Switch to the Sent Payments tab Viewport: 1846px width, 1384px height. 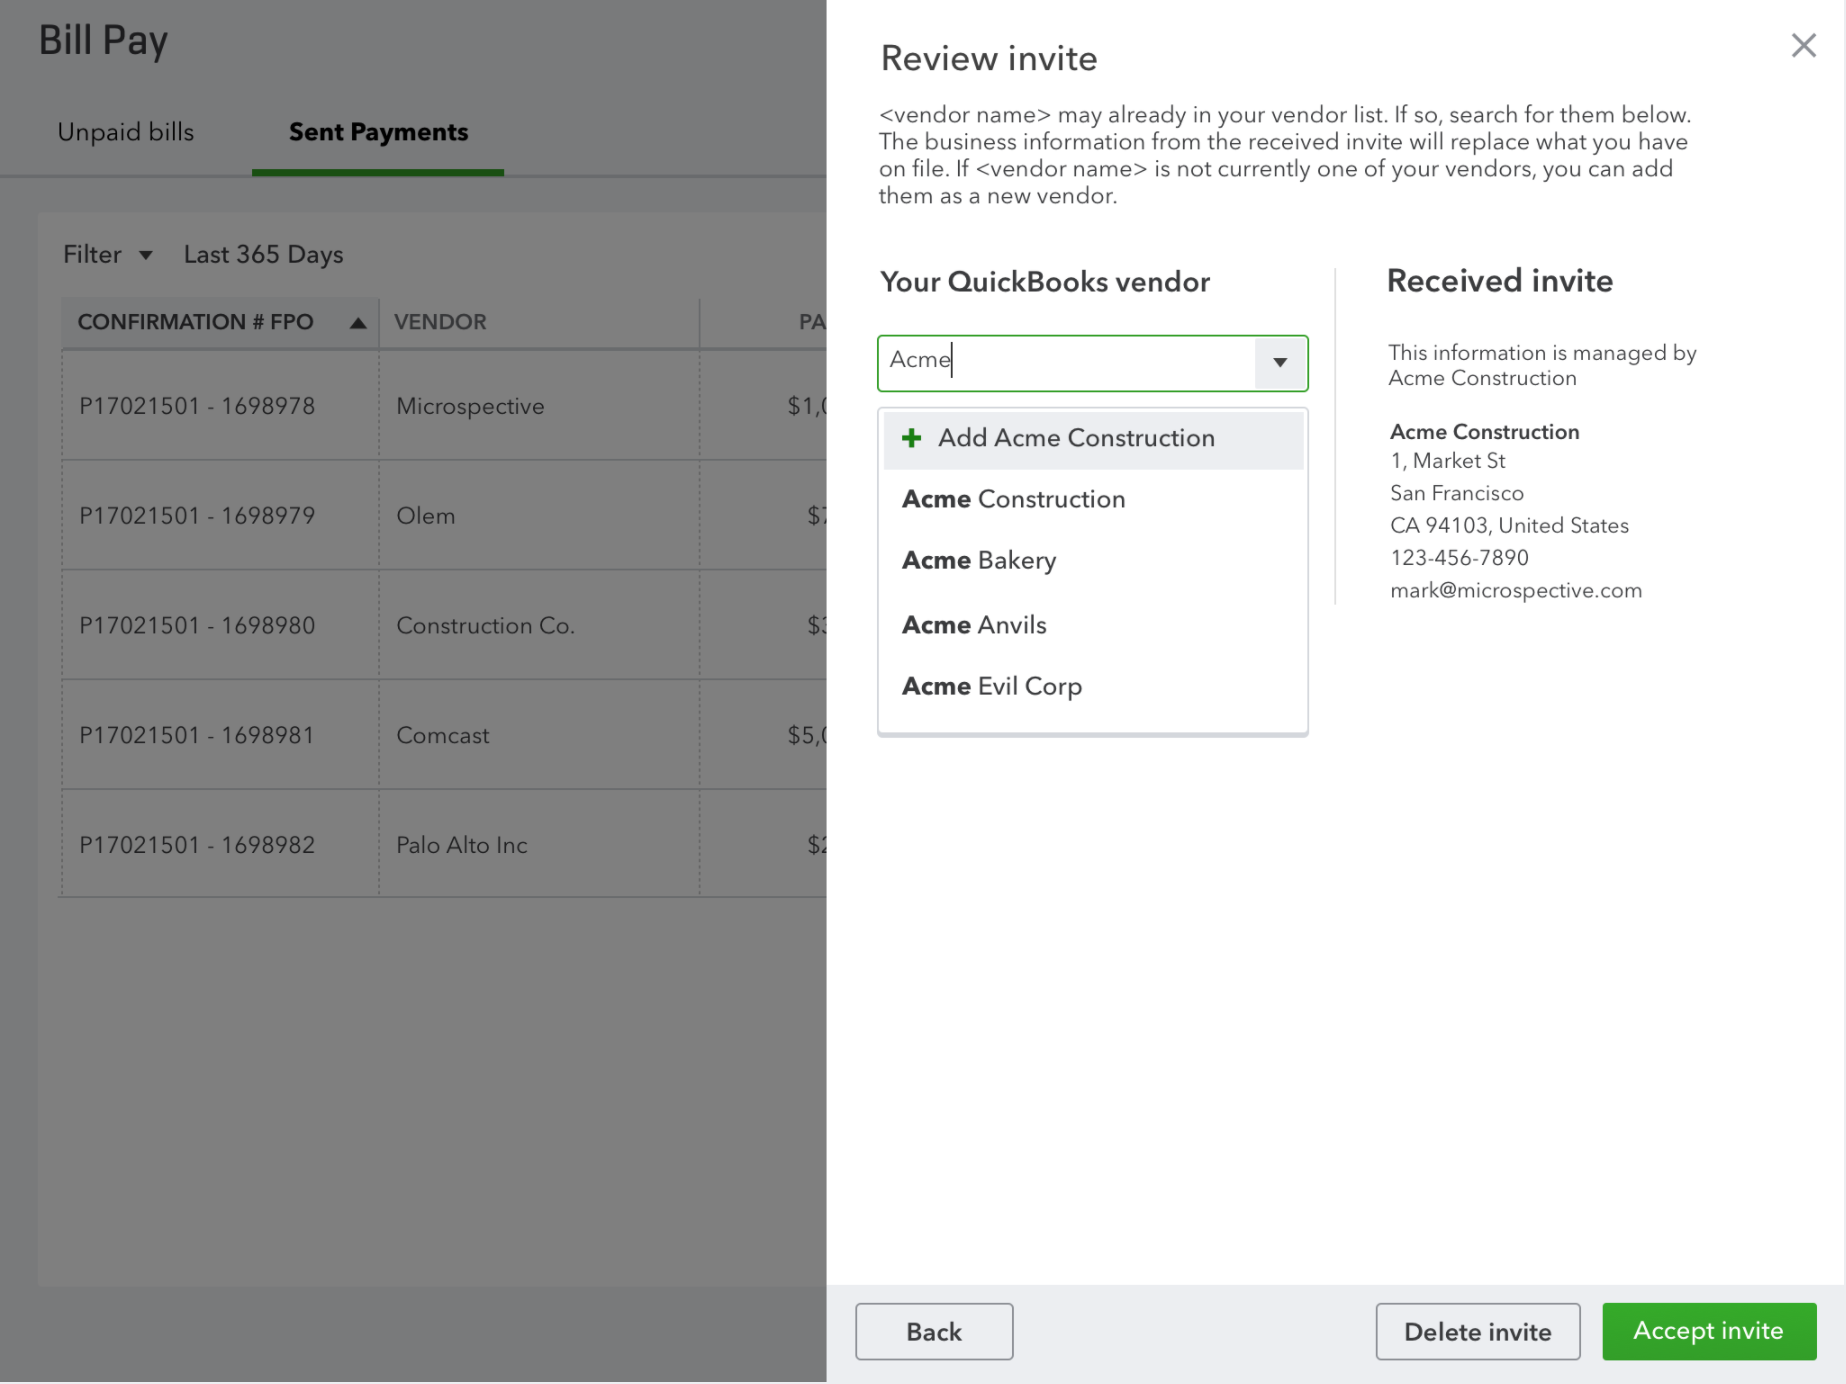coord(378,132)
